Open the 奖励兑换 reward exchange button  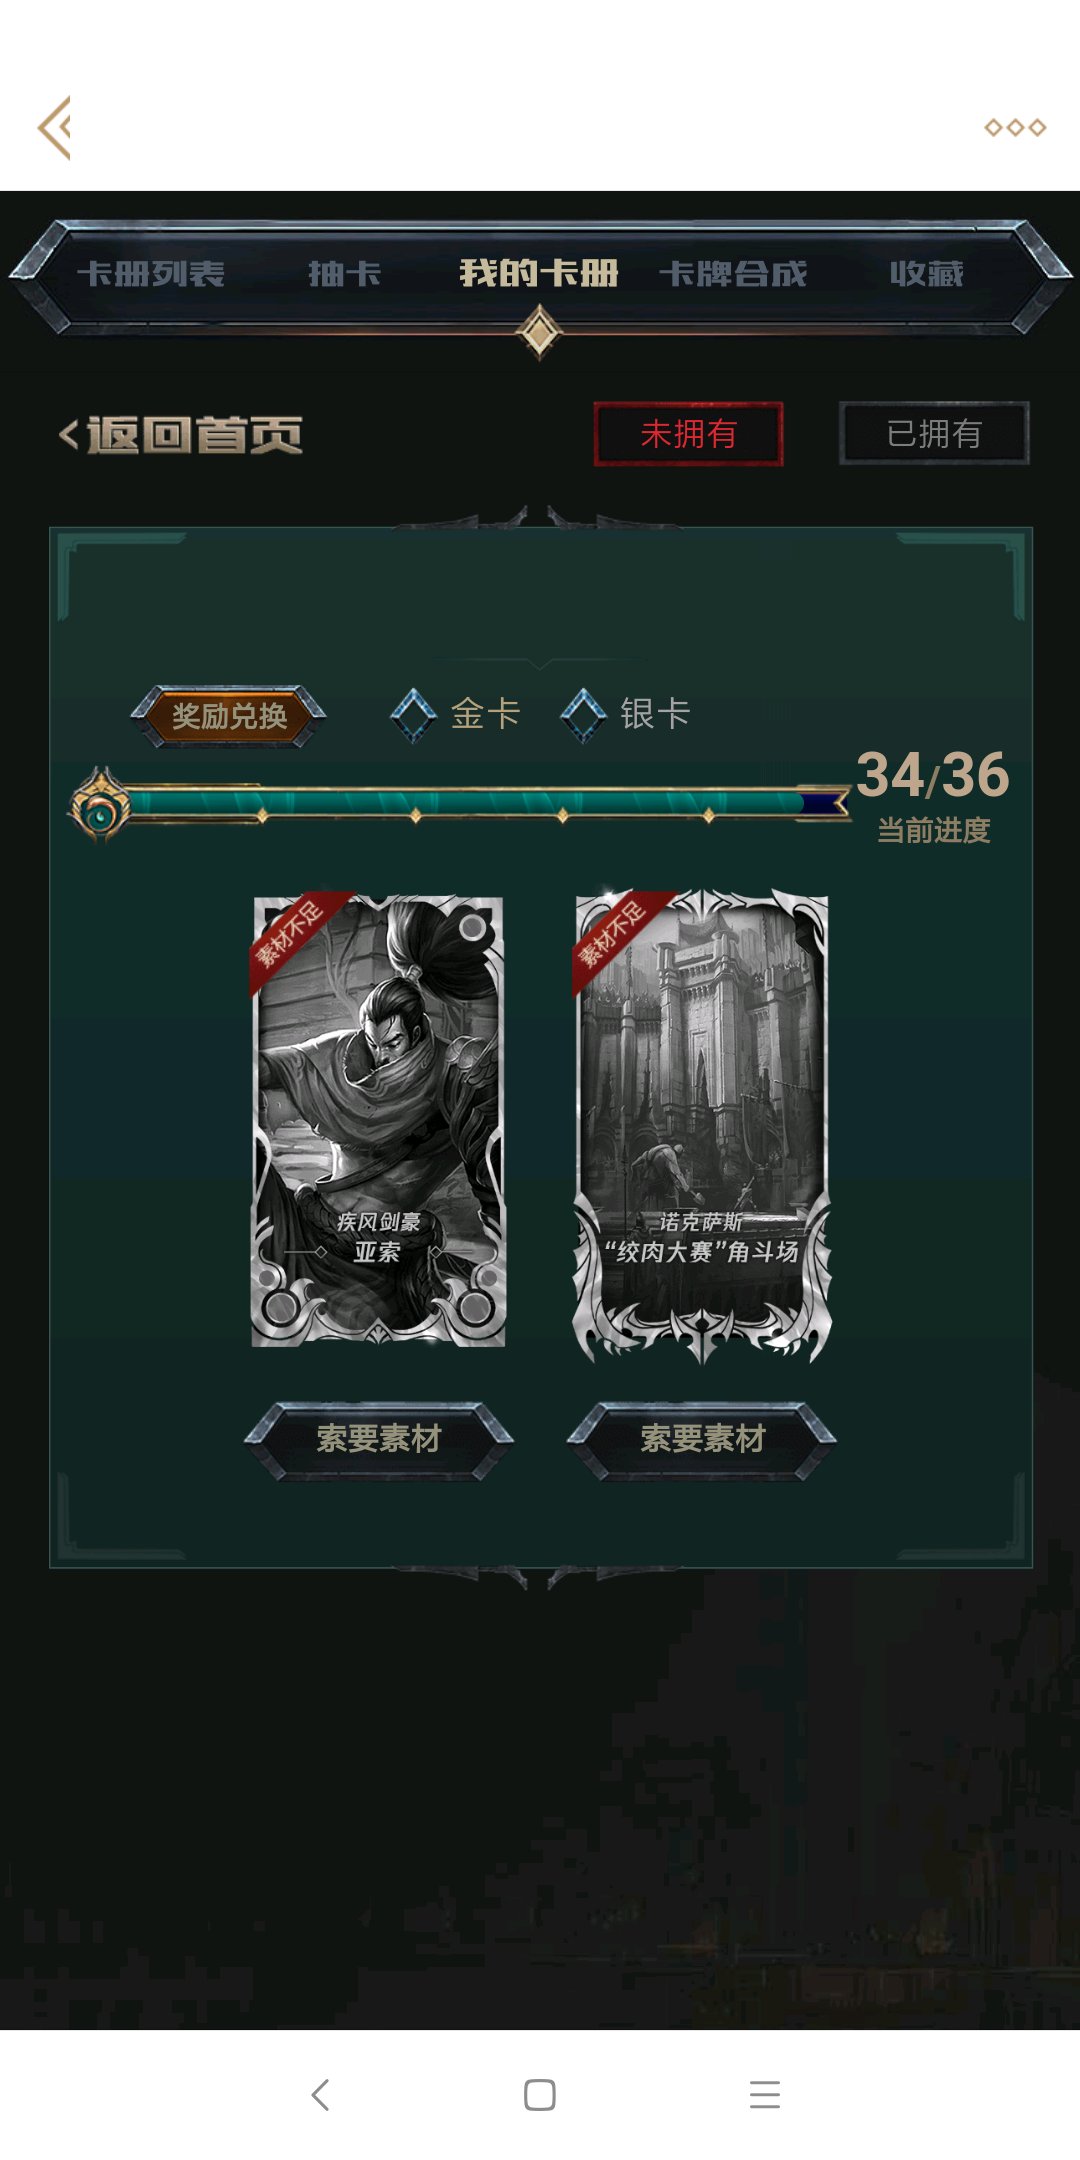(229, 716)
